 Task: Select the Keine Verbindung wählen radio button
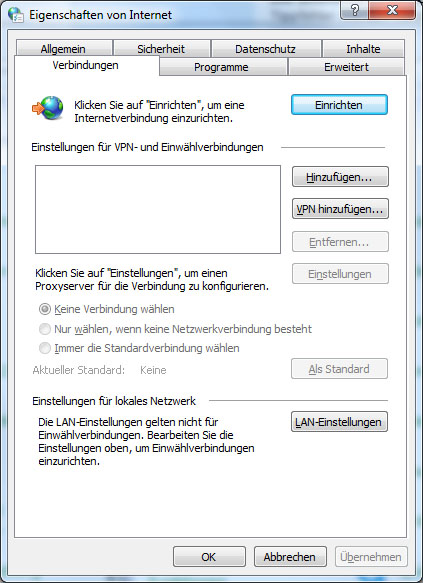(45, 309)
